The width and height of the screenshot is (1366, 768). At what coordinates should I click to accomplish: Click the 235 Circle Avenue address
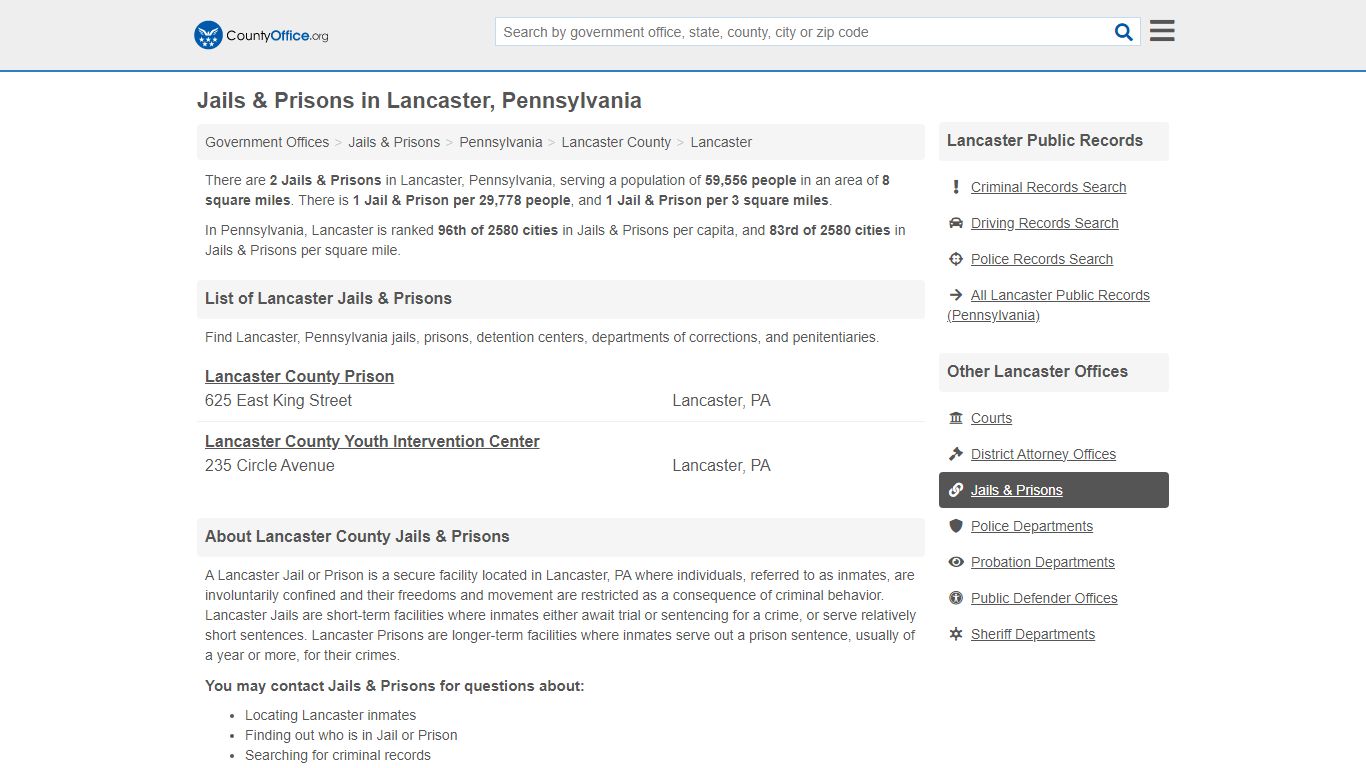(270, 465)
